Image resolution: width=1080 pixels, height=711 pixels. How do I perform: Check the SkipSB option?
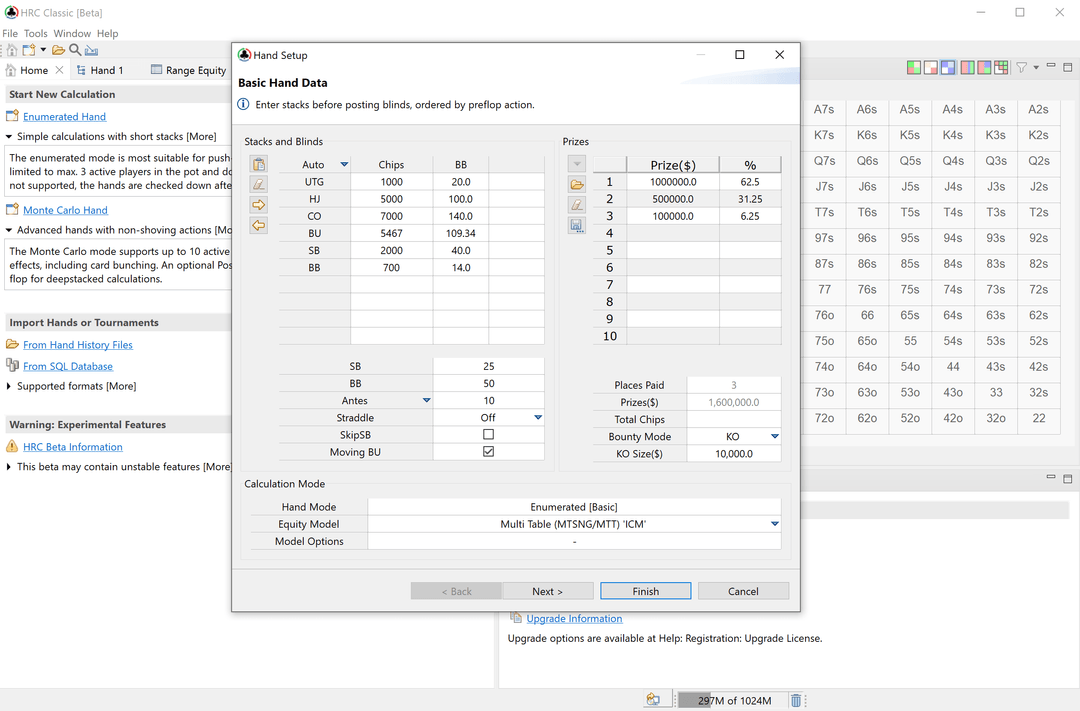click(x=489, y=434)
